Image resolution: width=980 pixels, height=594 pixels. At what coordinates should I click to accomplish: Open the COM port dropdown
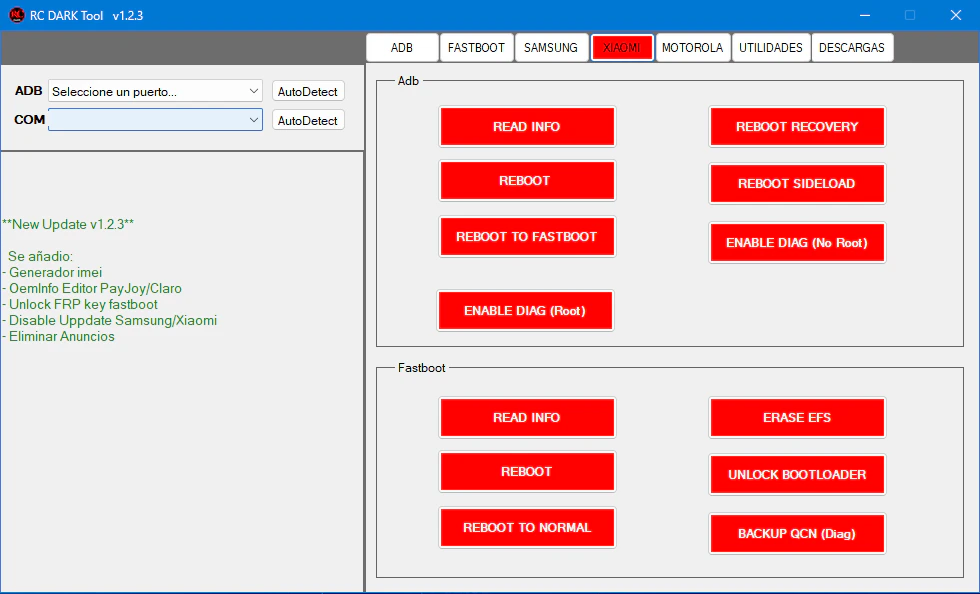coord(155,120)
